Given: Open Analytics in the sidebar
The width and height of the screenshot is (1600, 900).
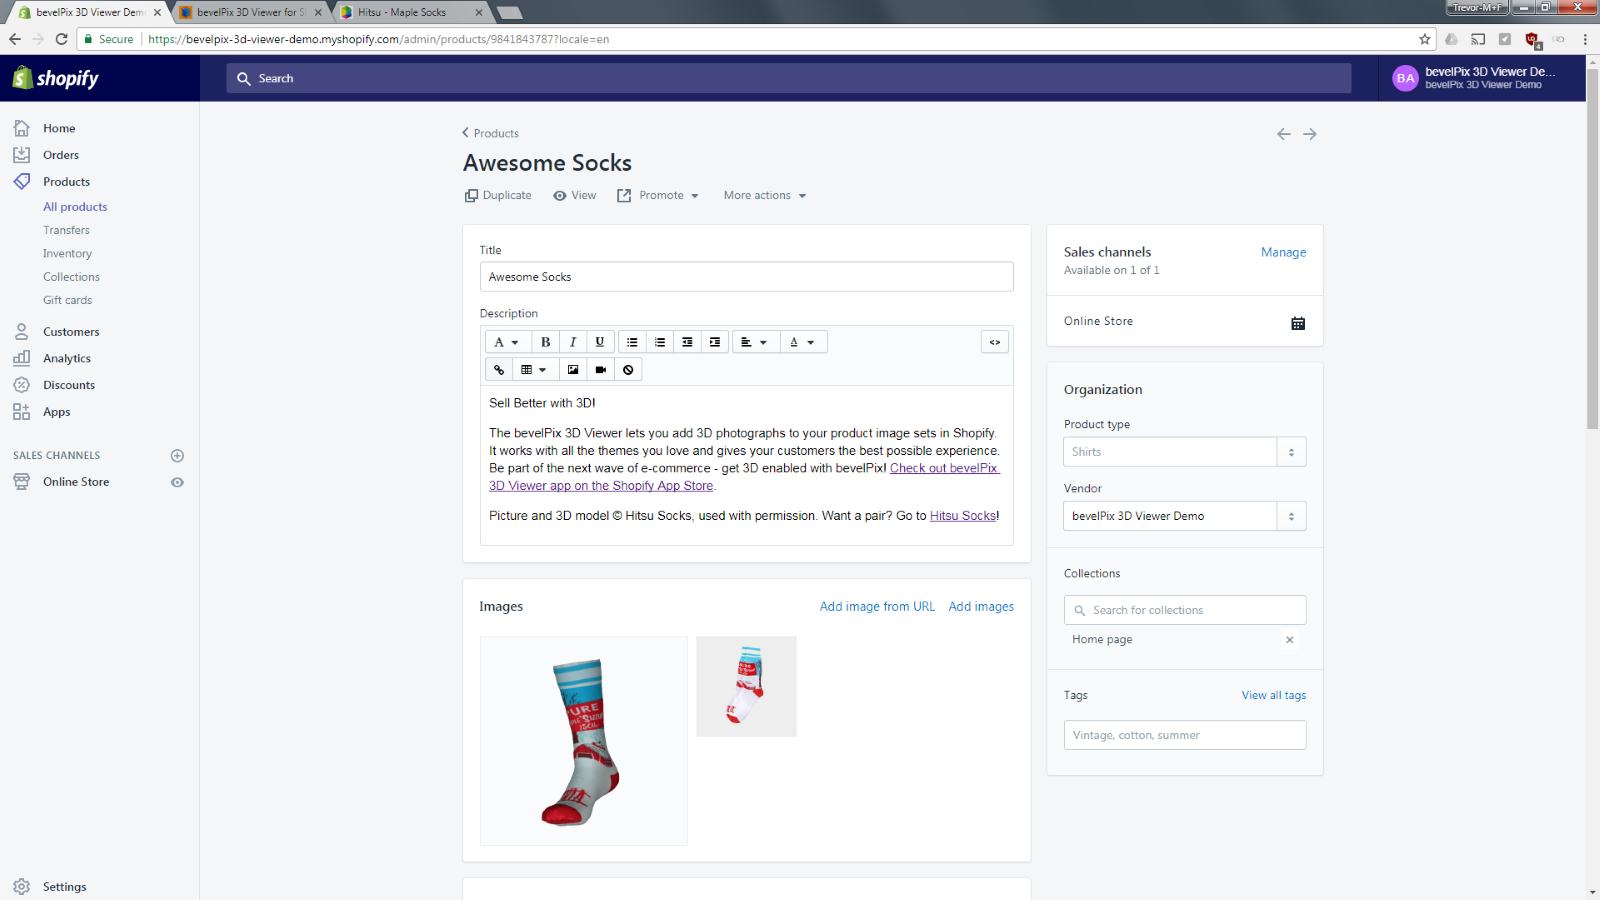Looking at the screenshot, I should point(67,358).
